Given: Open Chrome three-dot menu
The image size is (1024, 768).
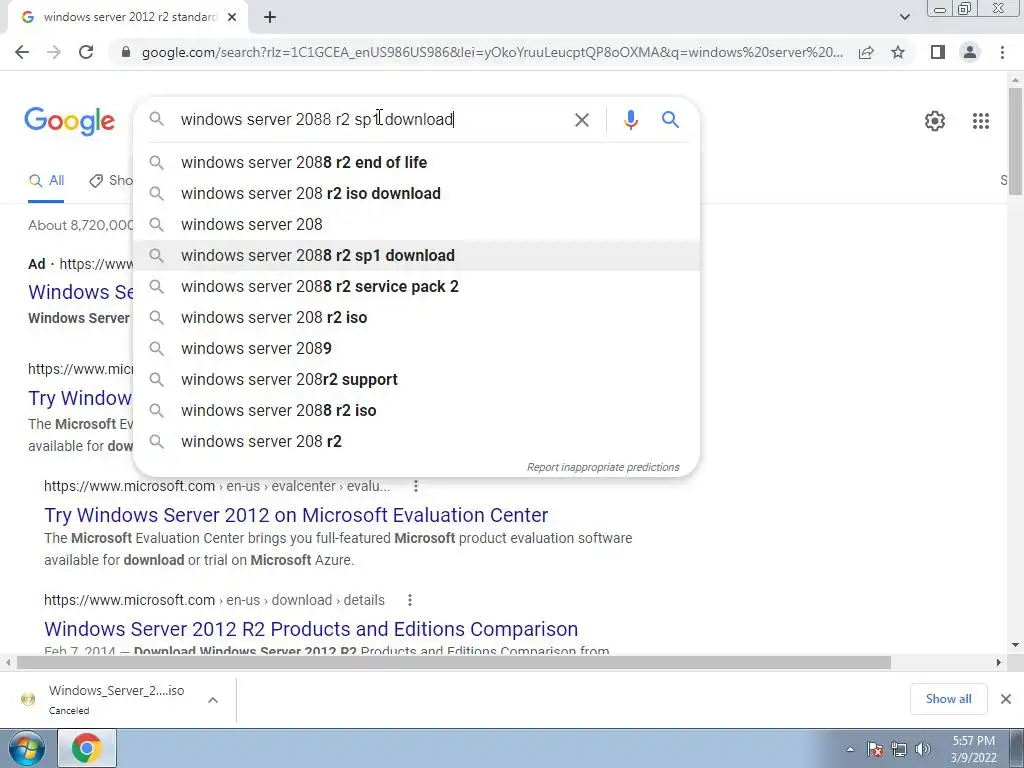Looking at the screenshot, I should pos(1002,52).
